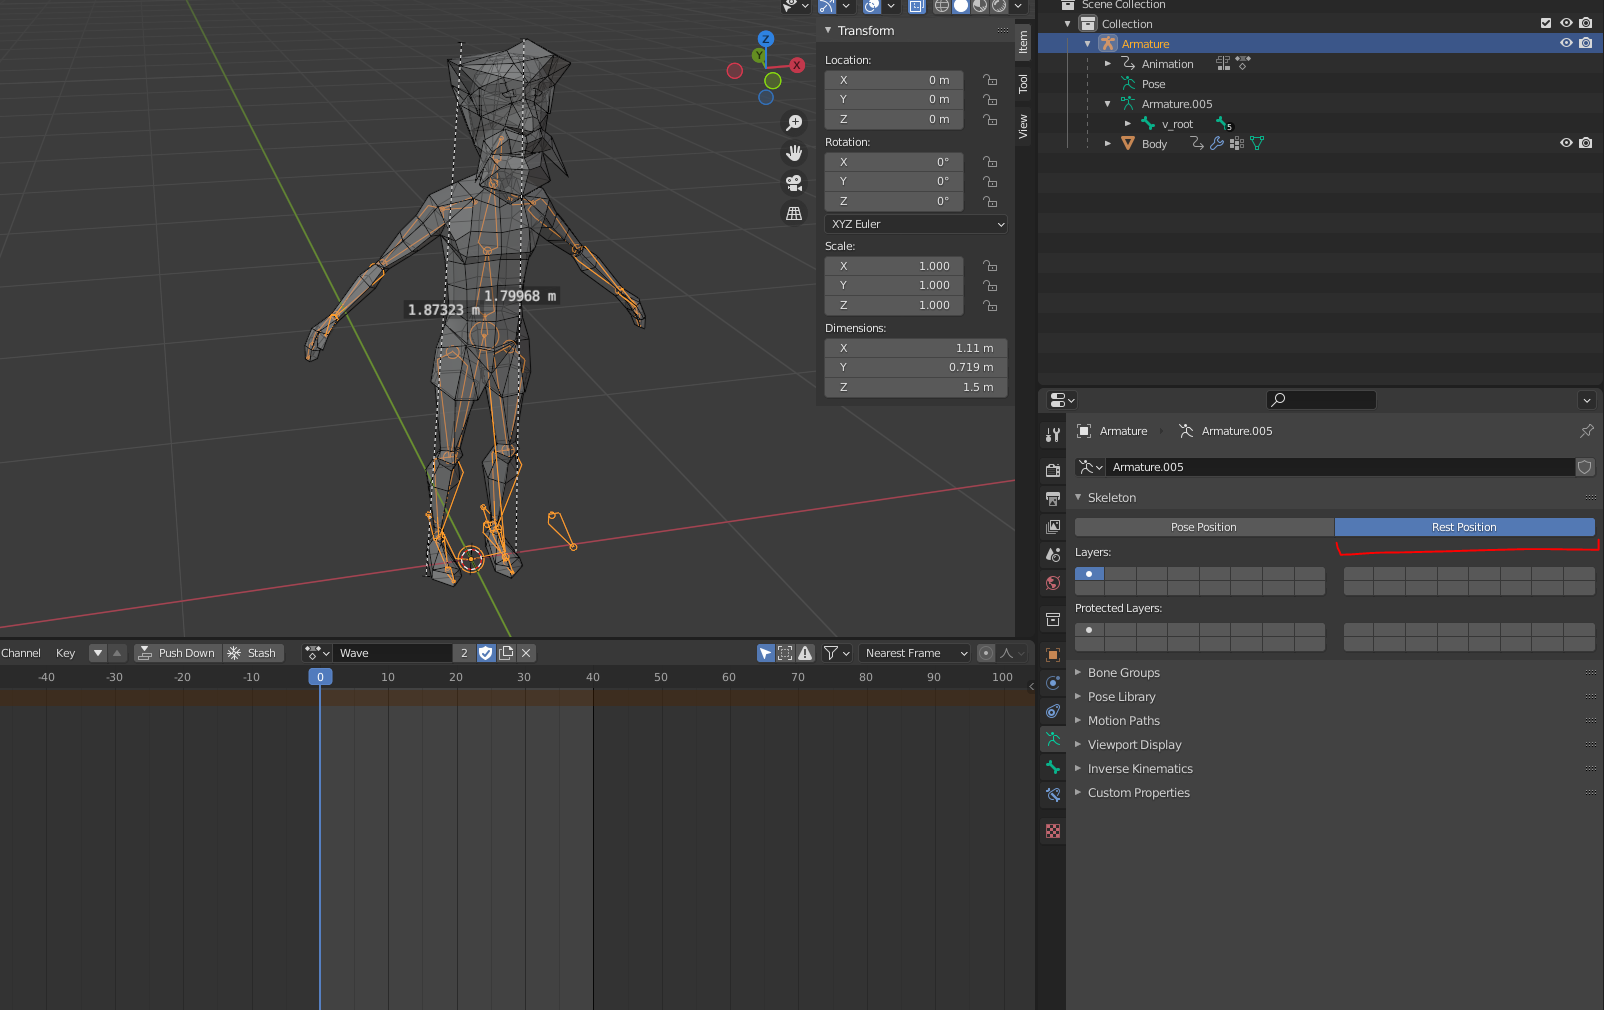Switch to the Tool sidebar tab
This screenshot has width=1604, height=1010.
1023,84
